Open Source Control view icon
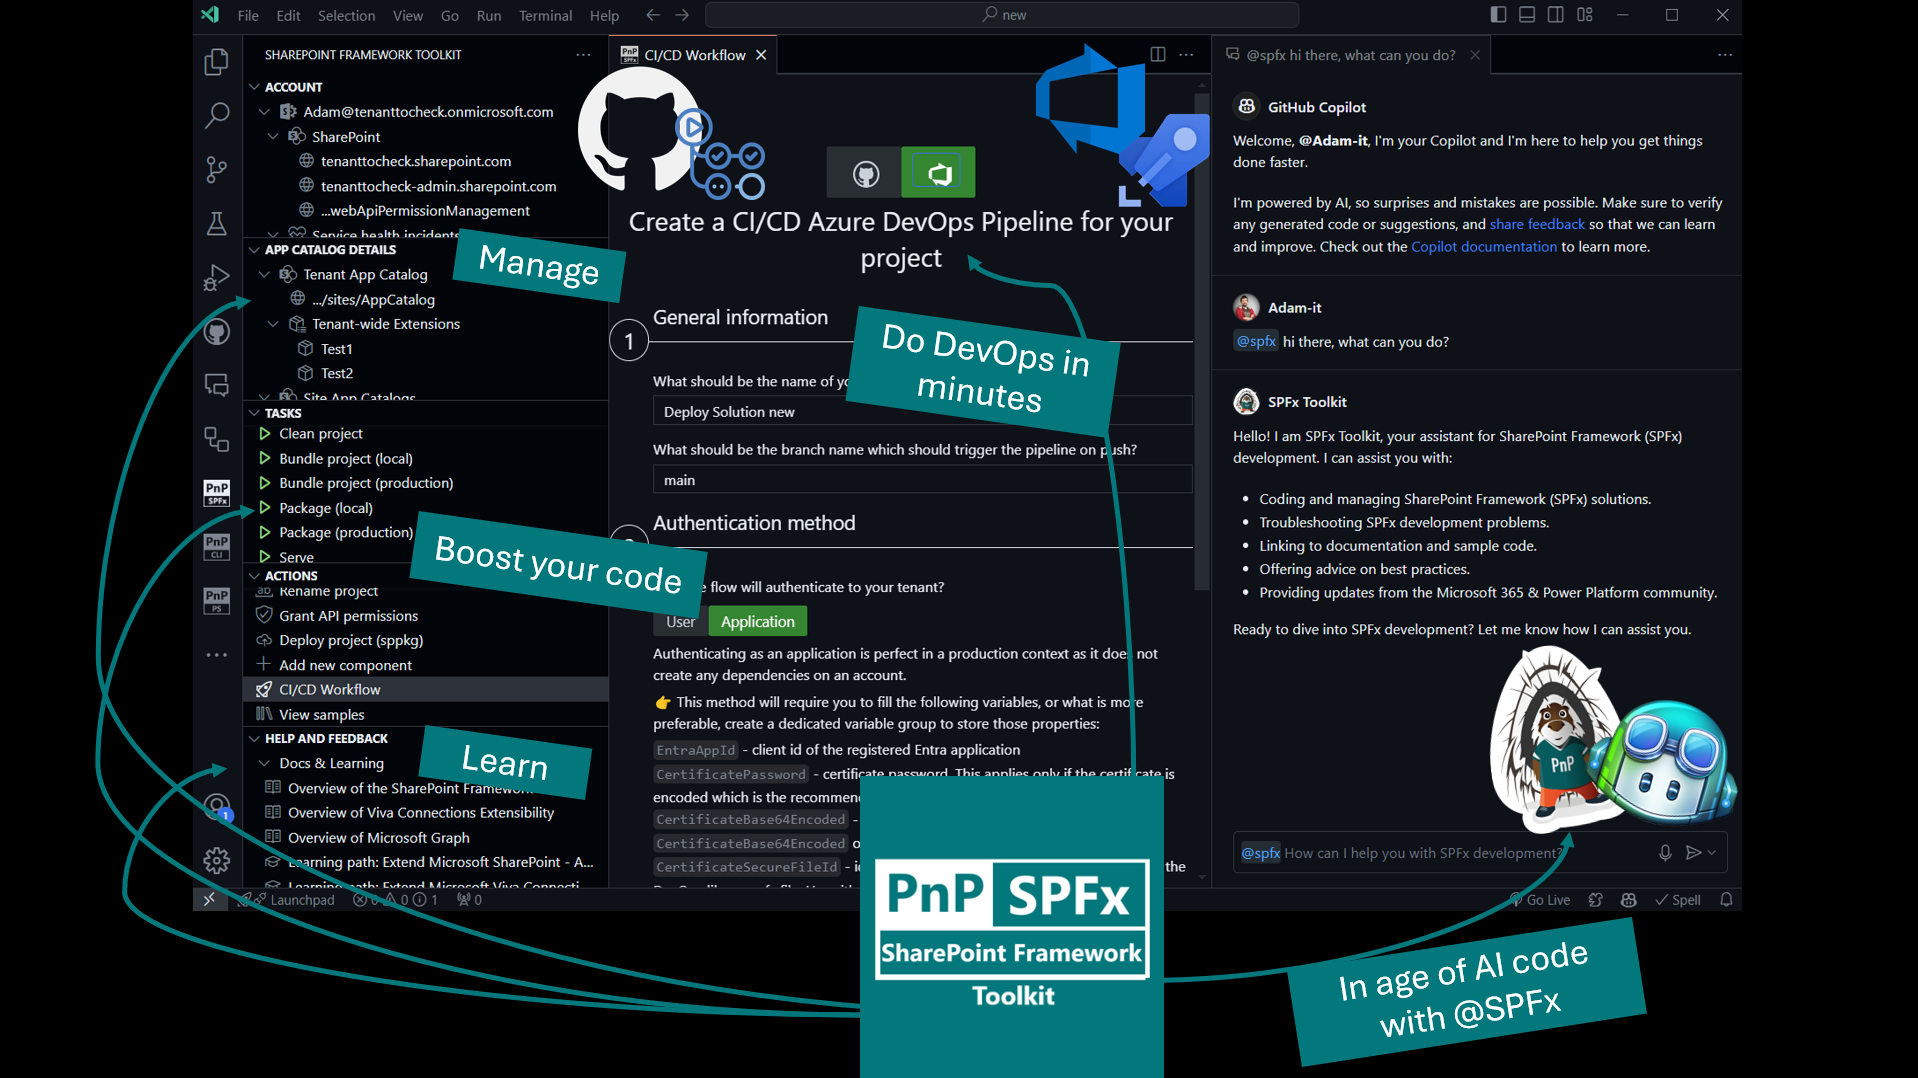Viewport: 1918px width, 1078px height. (x=216, y=170)
